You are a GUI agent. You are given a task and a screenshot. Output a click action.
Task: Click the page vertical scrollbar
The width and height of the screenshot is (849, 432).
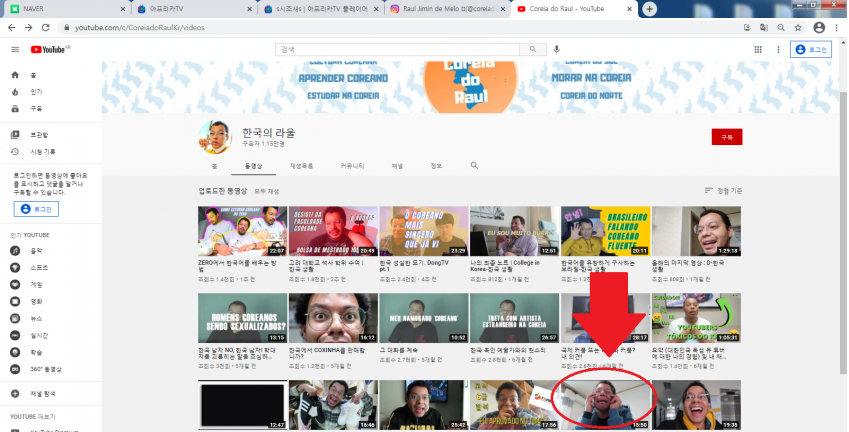pyautogui.click(x=843, y=233)
